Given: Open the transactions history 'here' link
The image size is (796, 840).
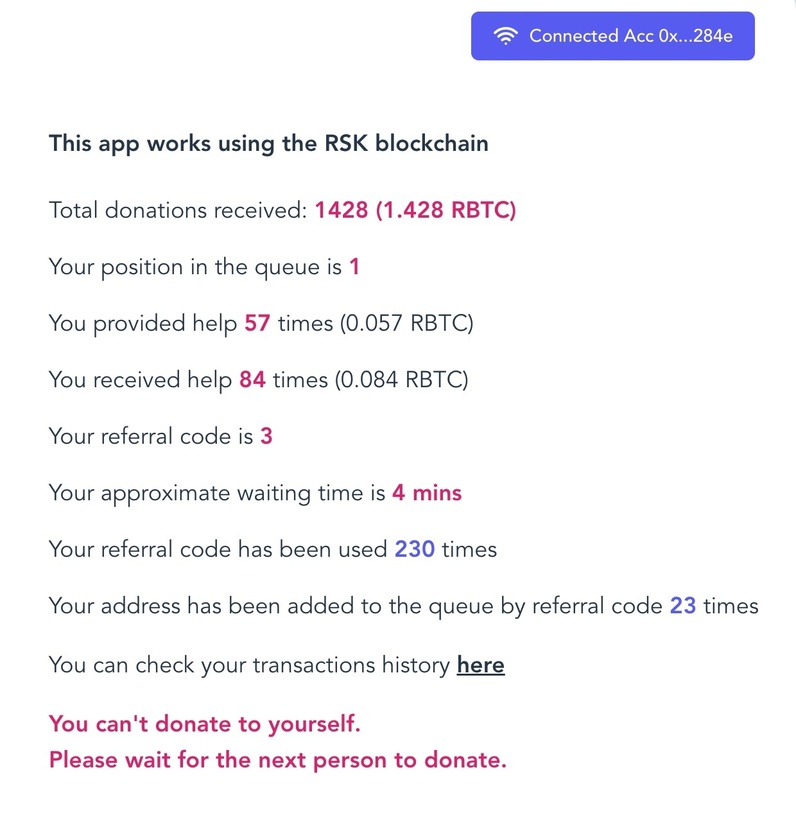Looking at the screenshot, I should 480,665.
